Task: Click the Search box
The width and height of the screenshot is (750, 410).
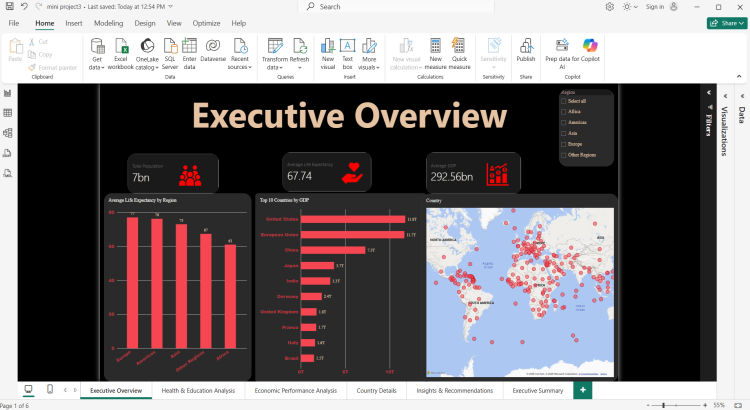Action: pos(396,7)
